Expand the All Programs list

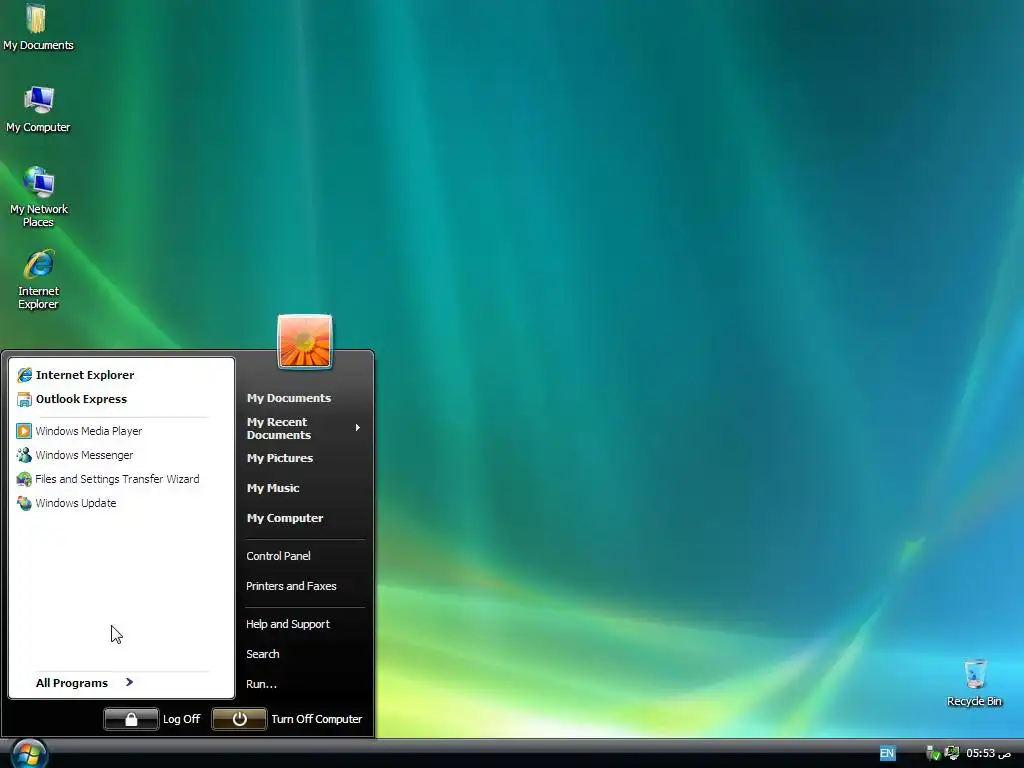[x=85, y=683]
